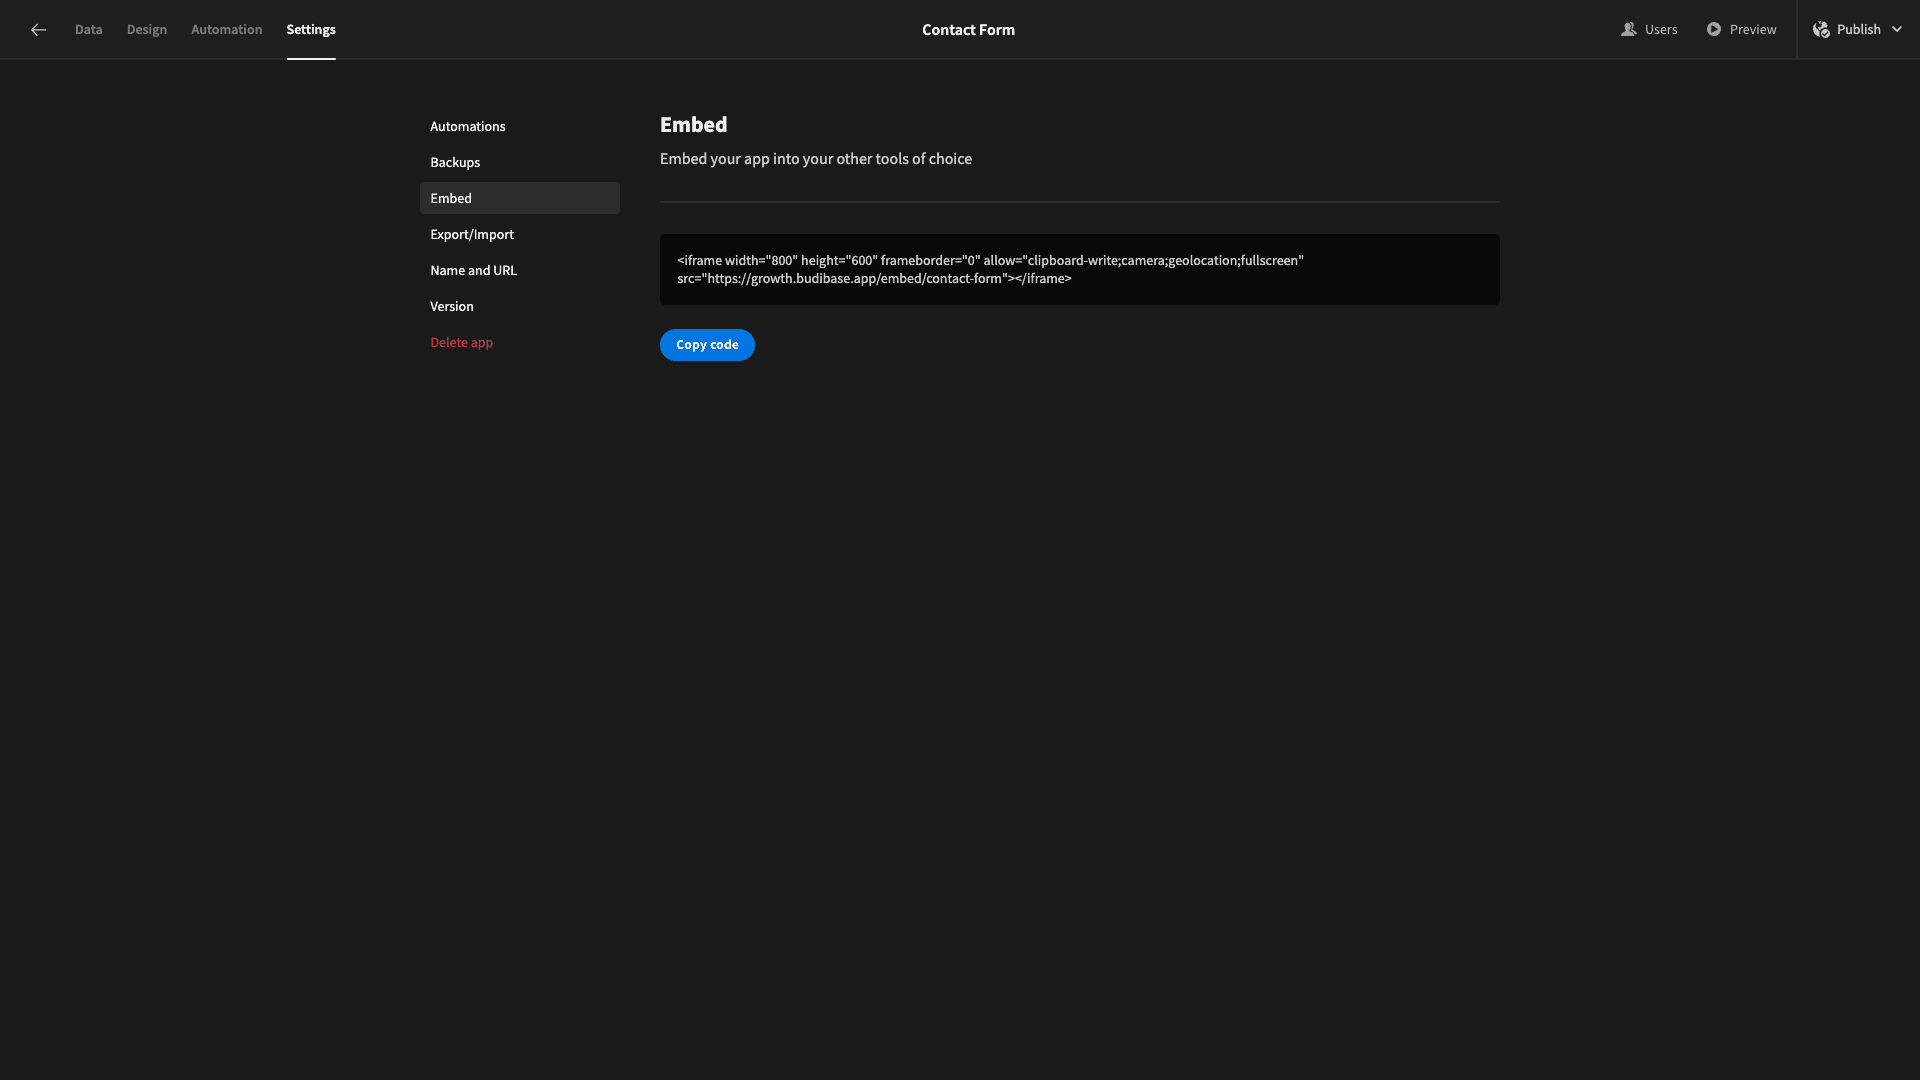Expand the Publish dropdown chevron

click(x=1897, y=30)
